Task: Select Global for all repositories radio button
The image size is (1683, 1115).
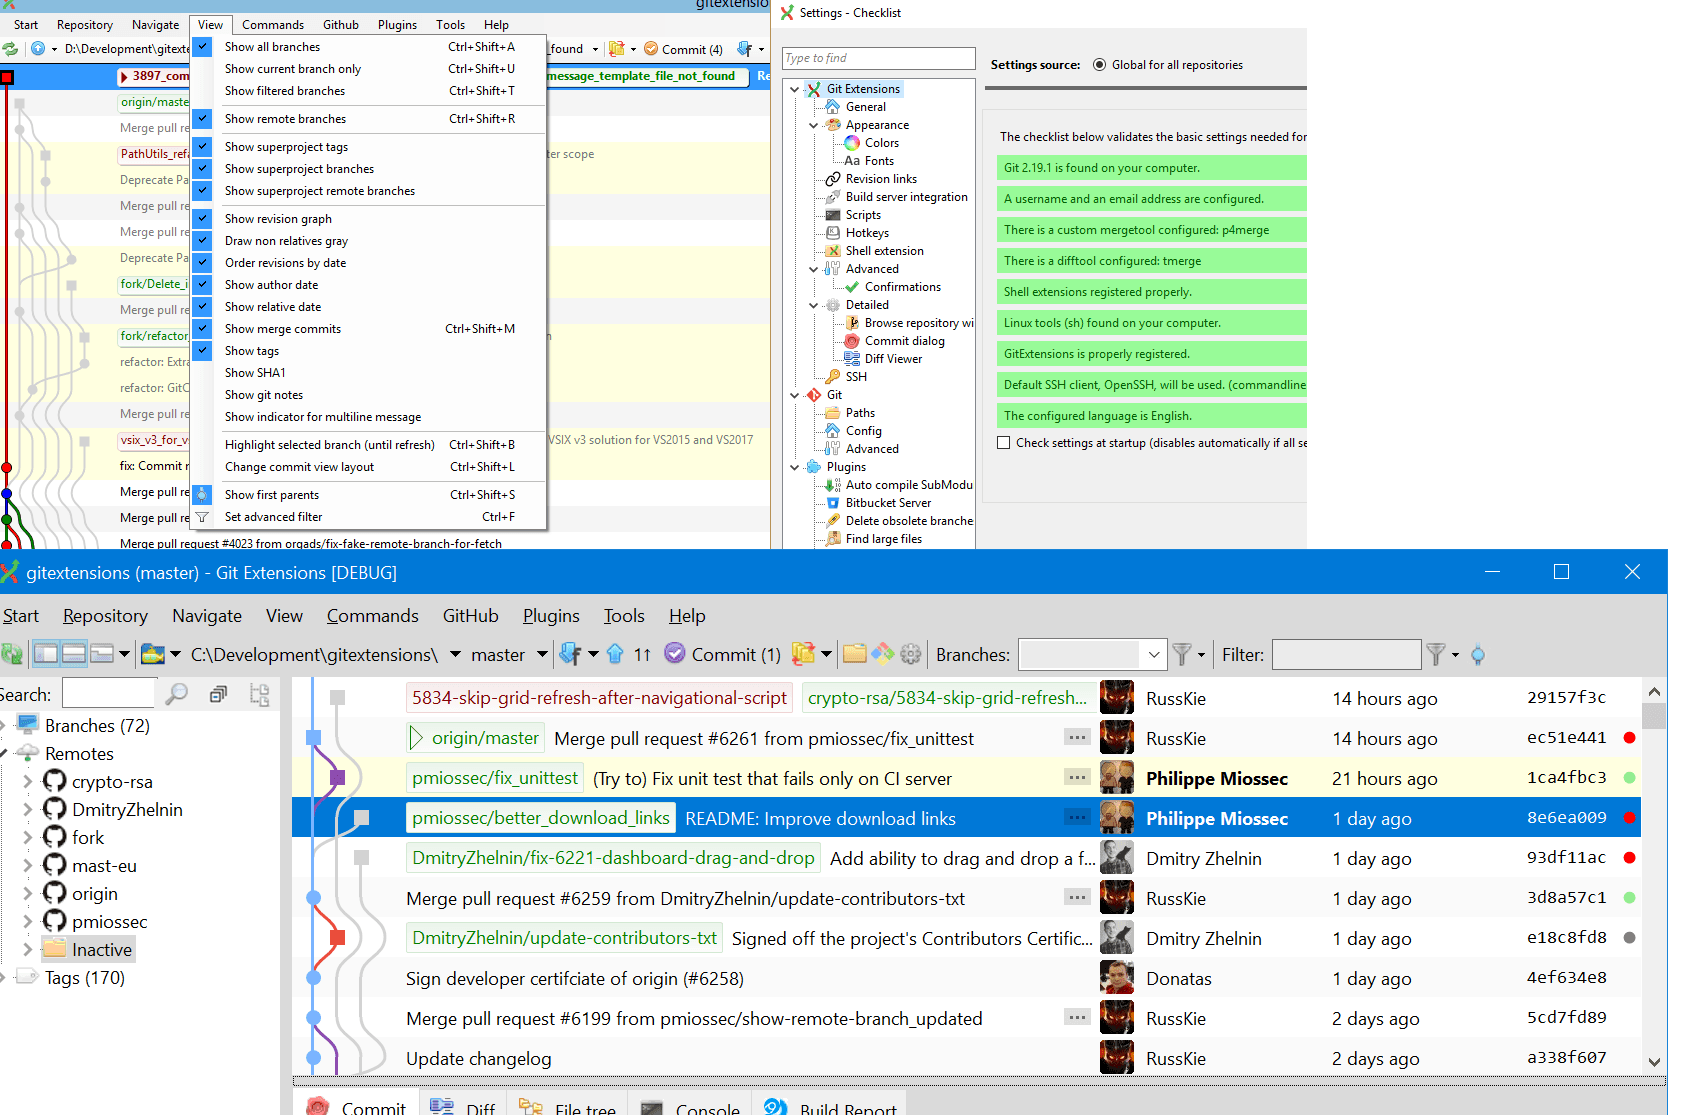Action: (x=1100, y=65)
